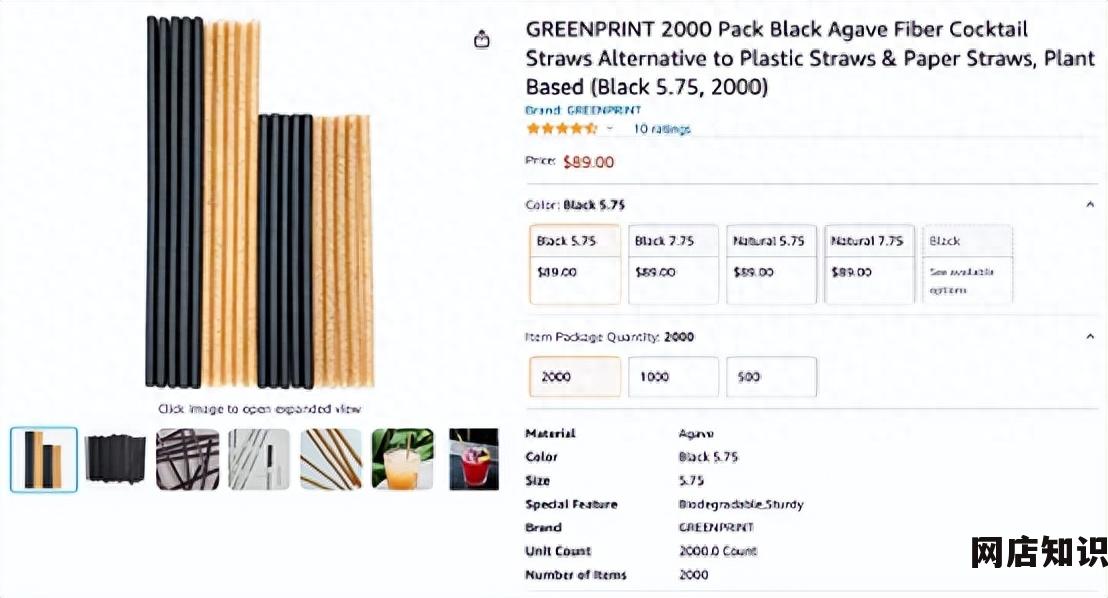Pick the 500 package quantity
1108x598 pixels.
point(771,377)
